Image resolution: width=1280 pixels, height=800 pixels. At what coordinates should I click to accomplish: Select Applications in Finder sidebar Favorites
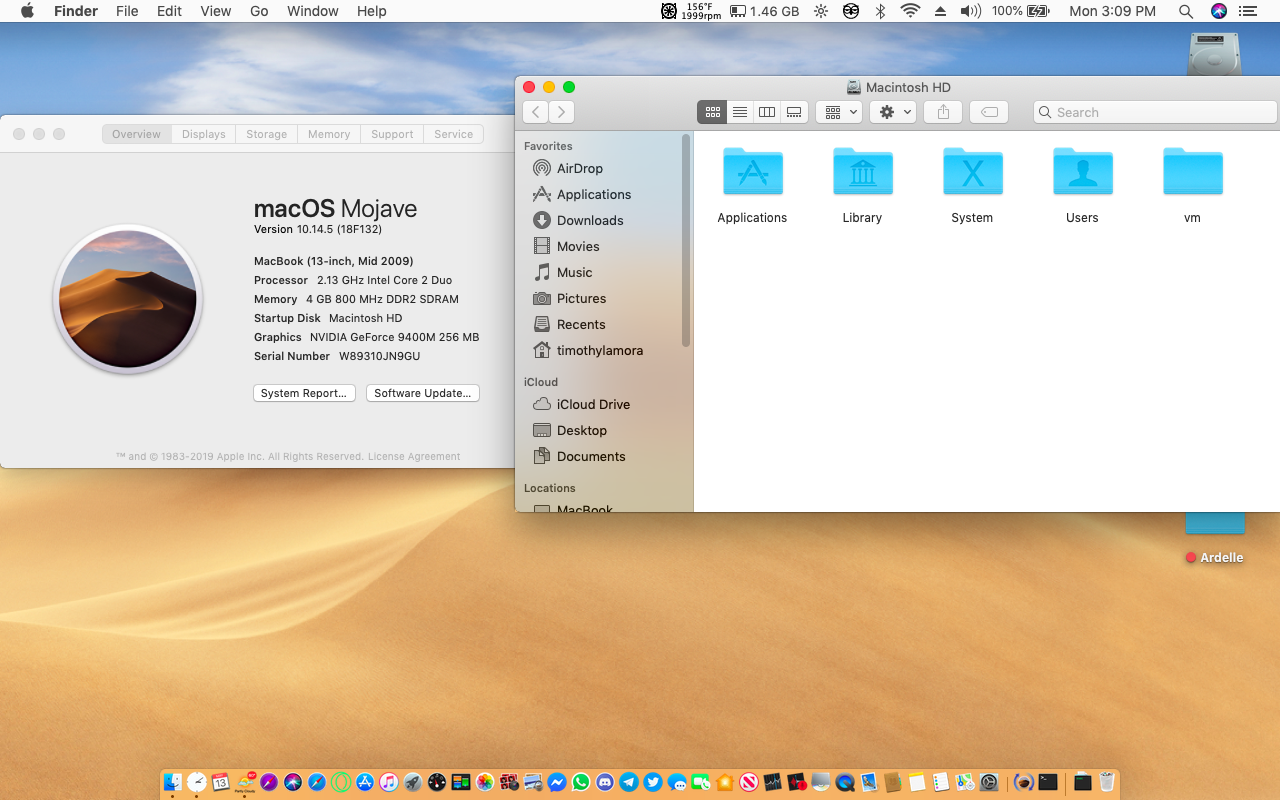[593, 194]
